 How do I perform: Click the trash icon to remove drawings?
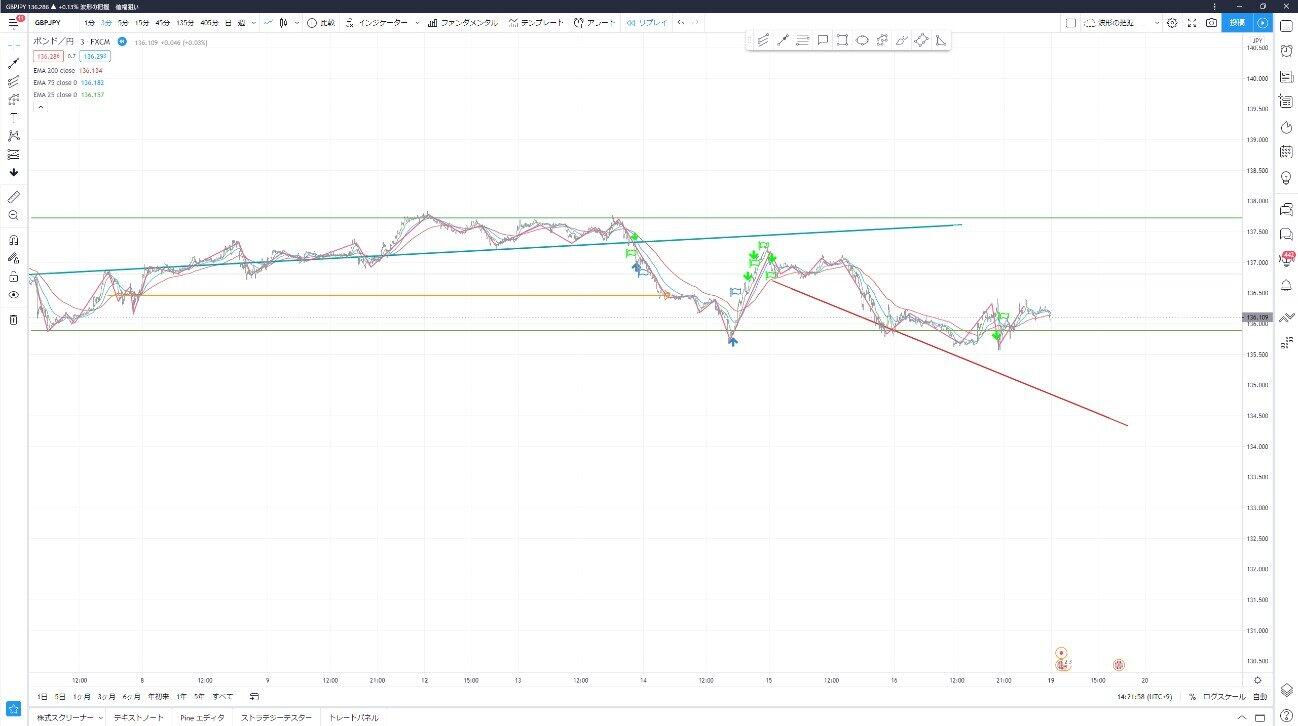pyautogui.click(x=13, y=320)
